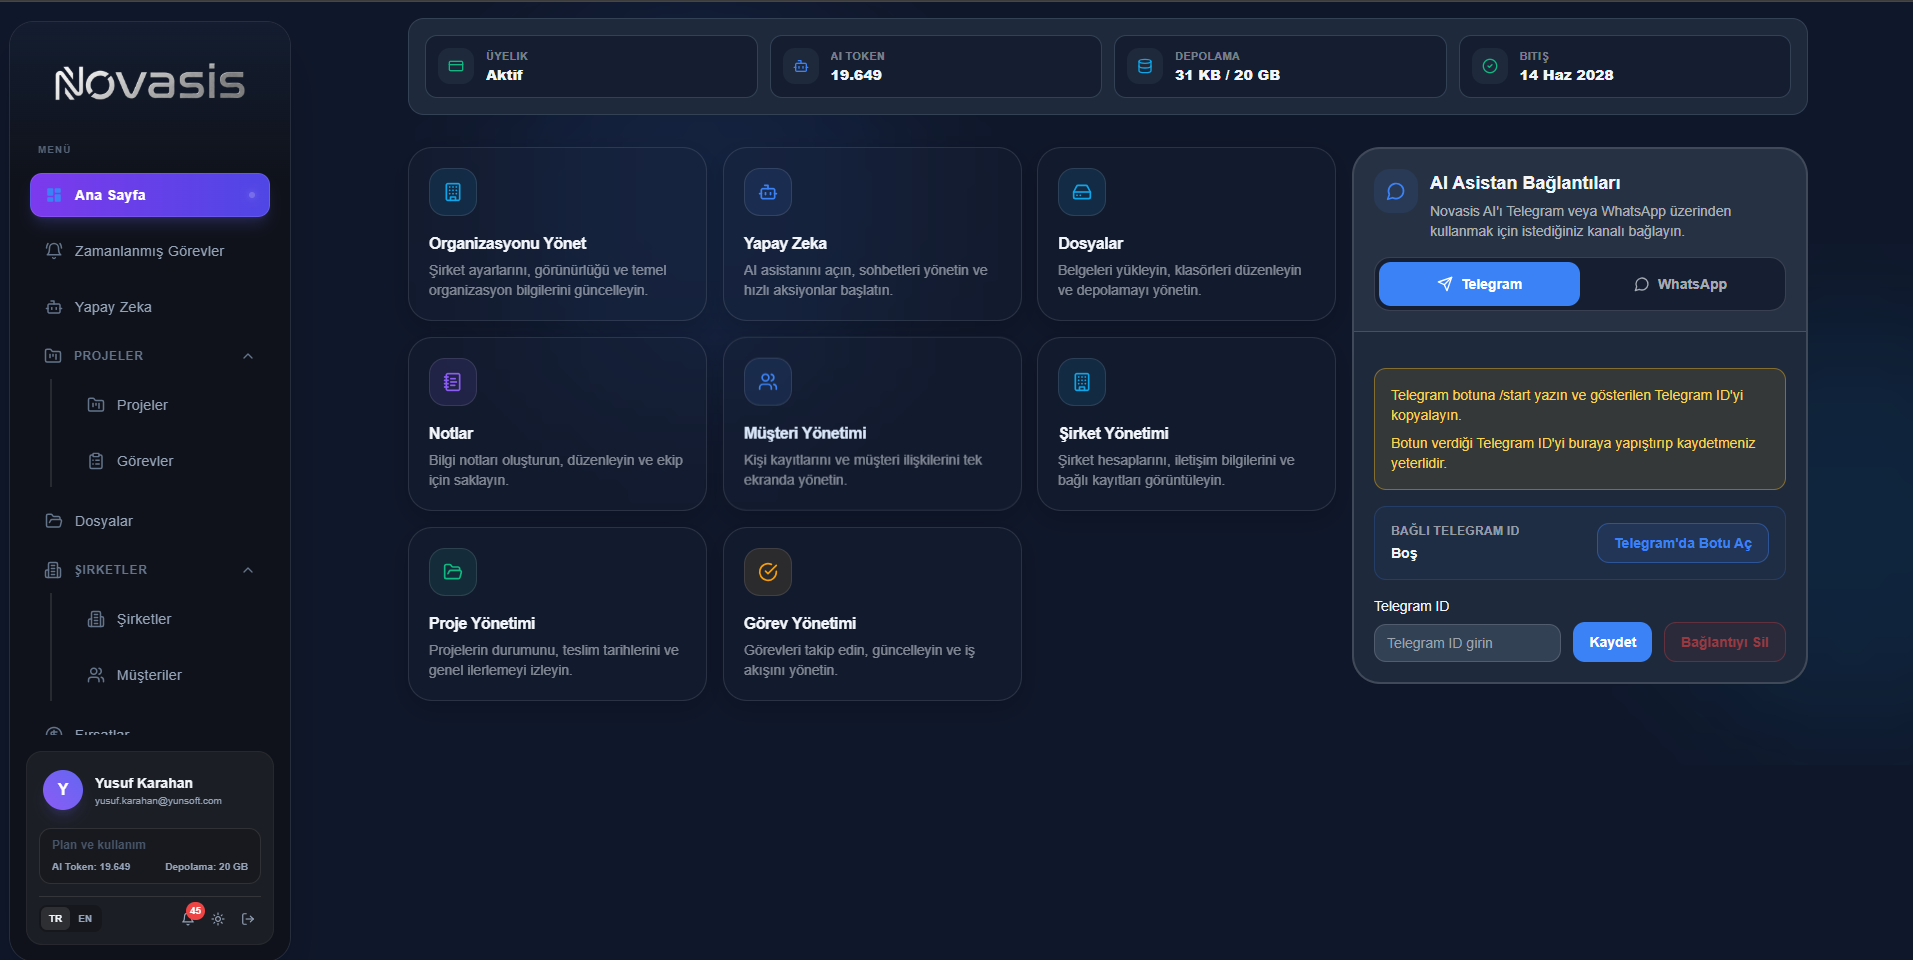Click the logout icon
Screen dimensions: 1913x960
248,919
